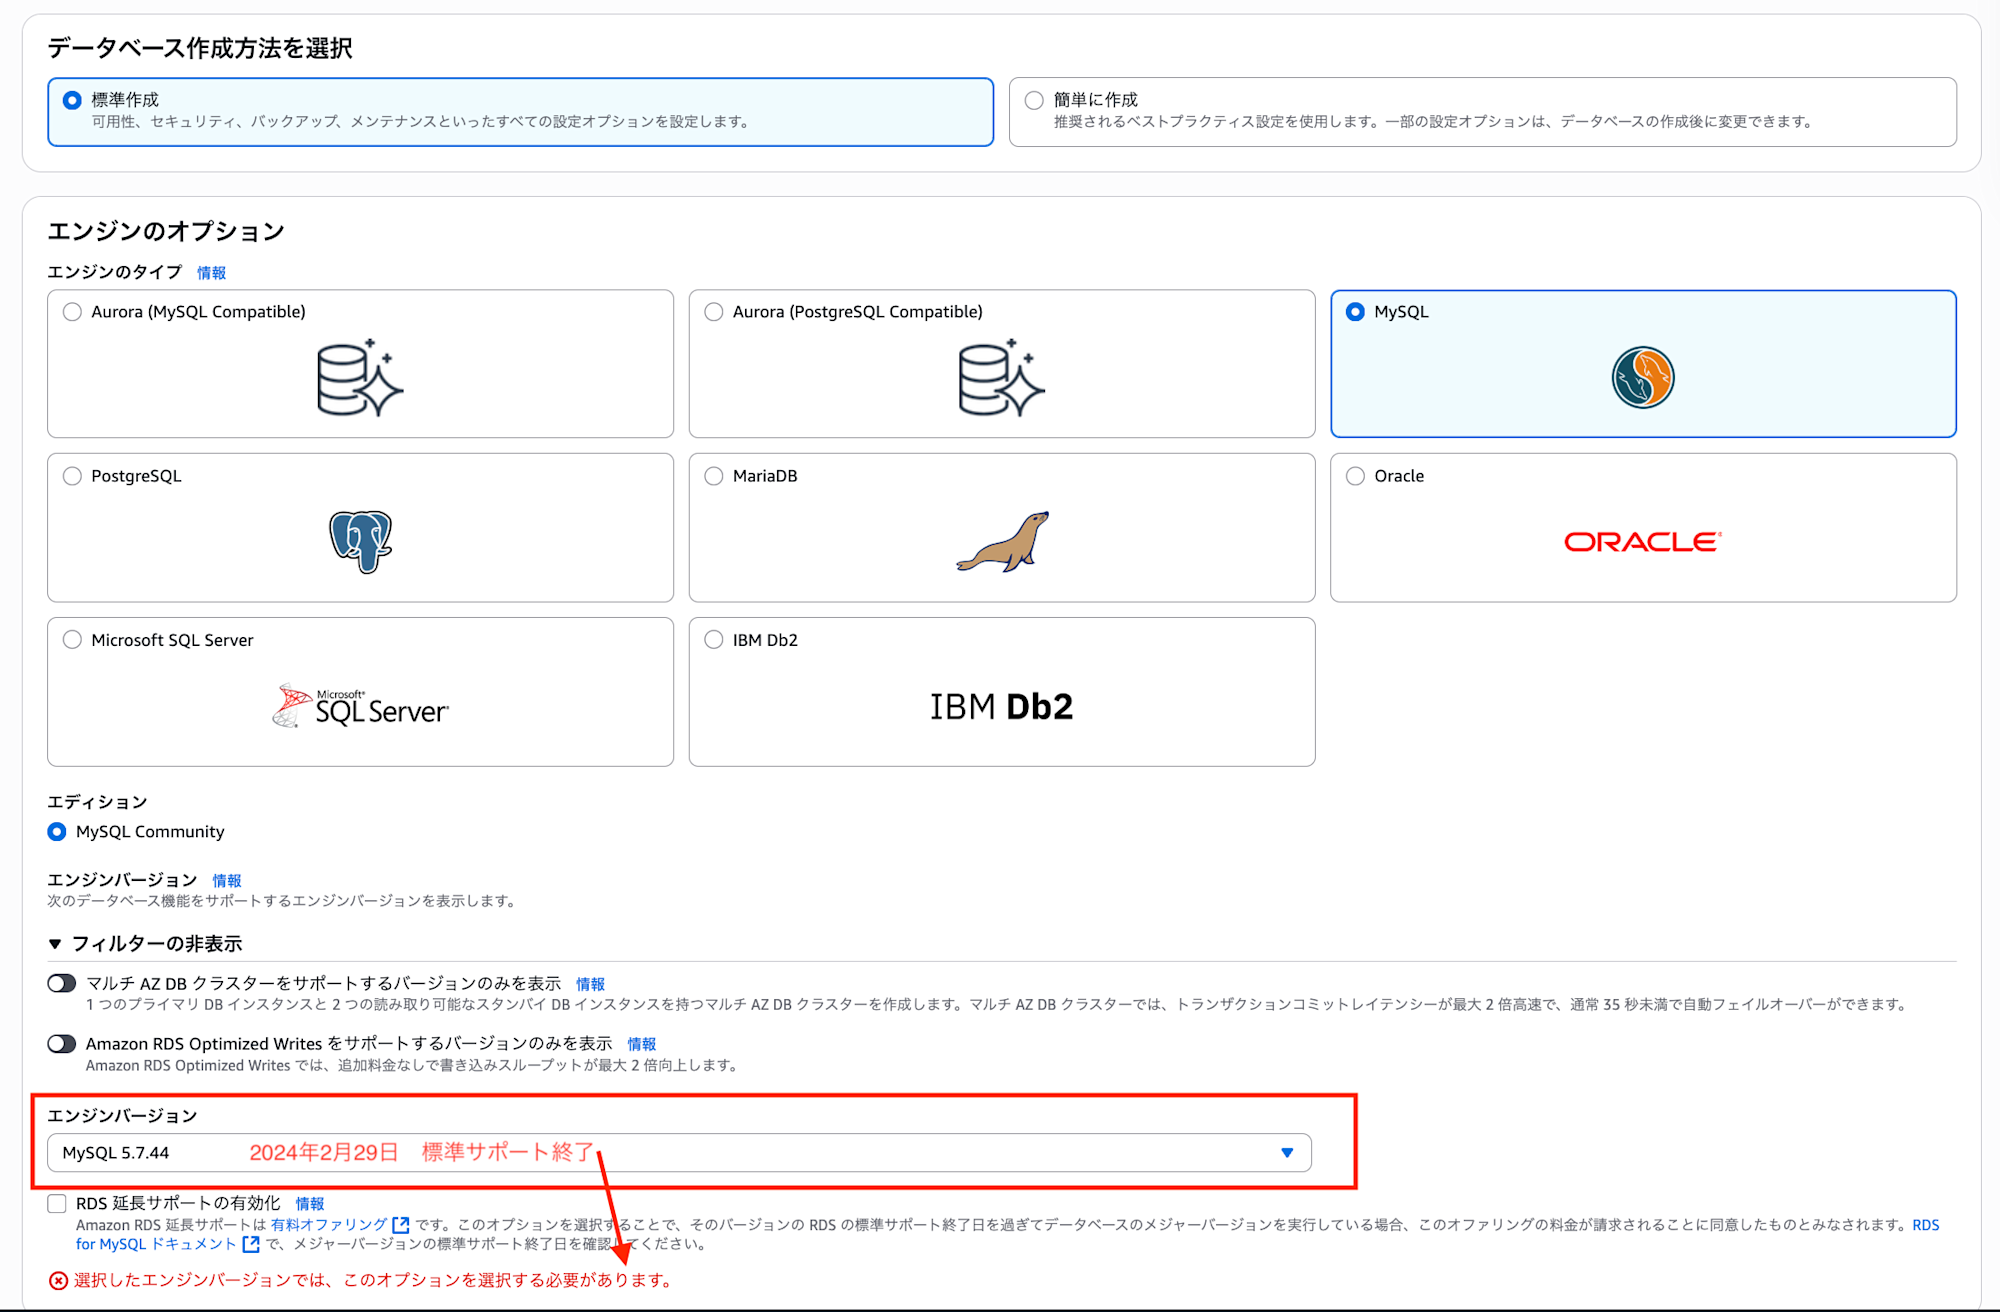The width and height of the screenshot is (2000, 1312).
Task: Click the Microsoft SQL Server logo
Action: point(361,706)
